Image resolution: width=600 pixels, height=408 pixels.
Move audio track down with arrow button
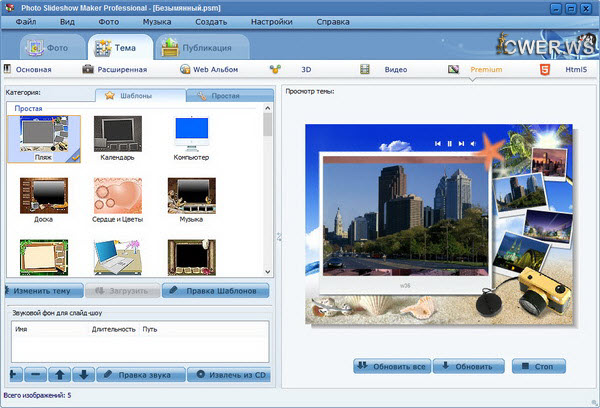pyautogui.click(x=83, y=375)
